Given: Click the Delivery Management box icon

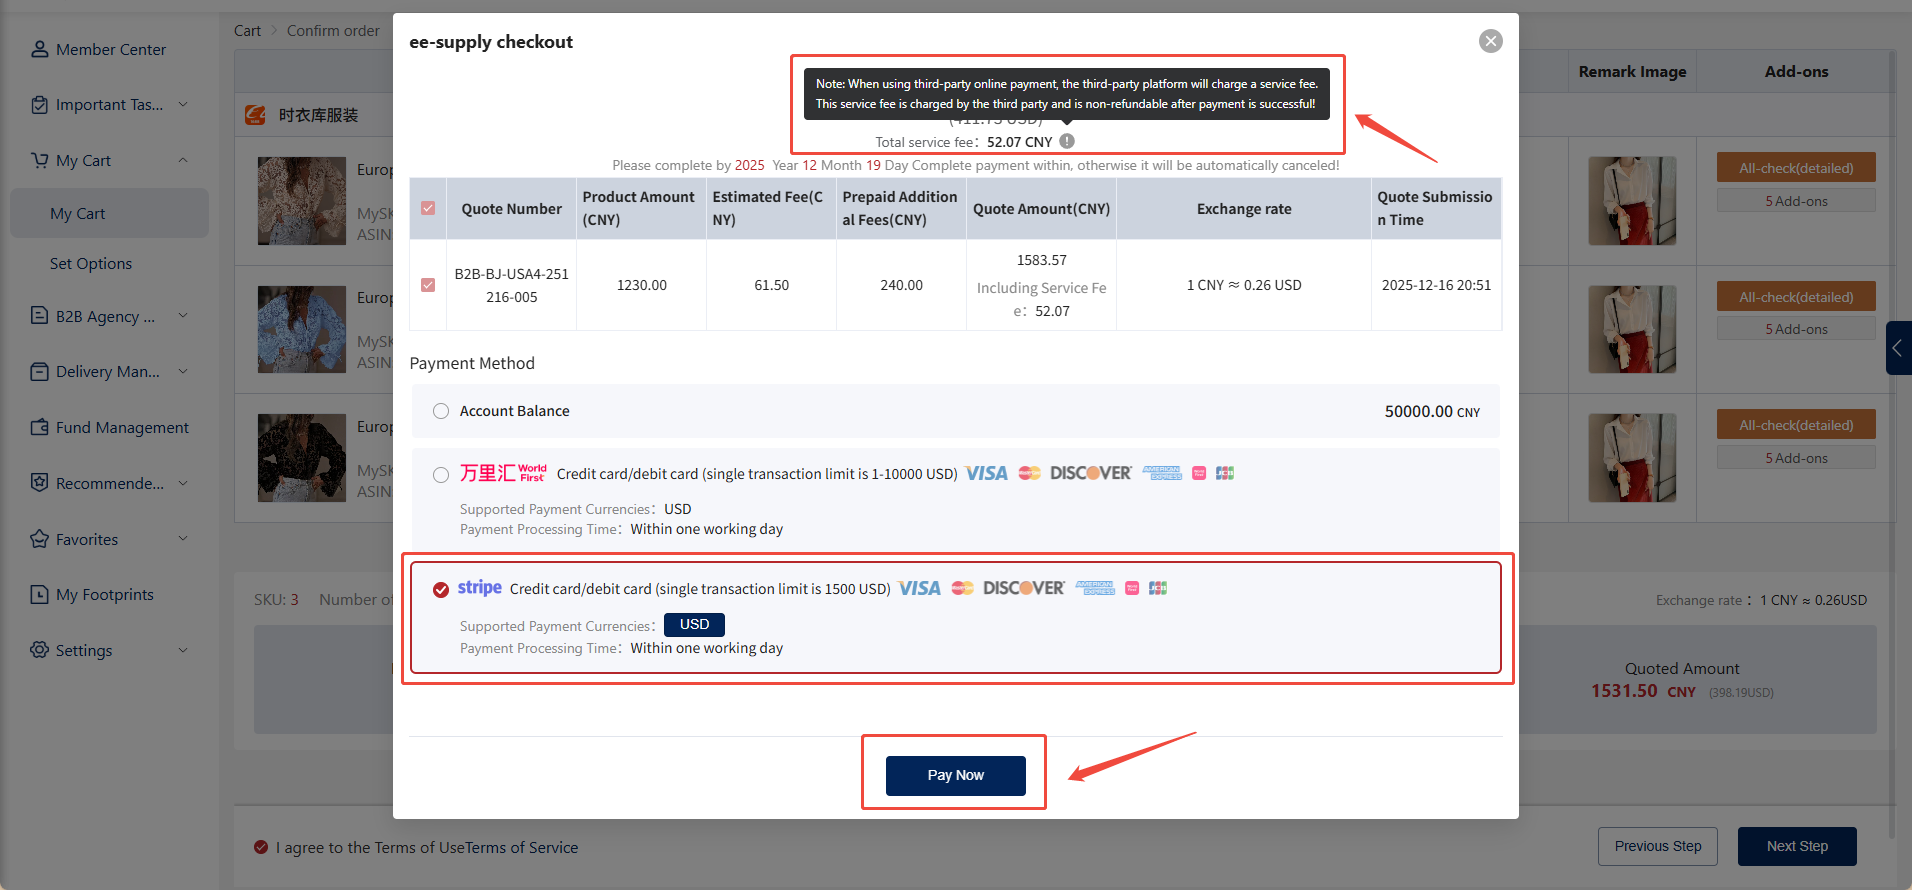Looking at the screenshot, I should point(39,371).
